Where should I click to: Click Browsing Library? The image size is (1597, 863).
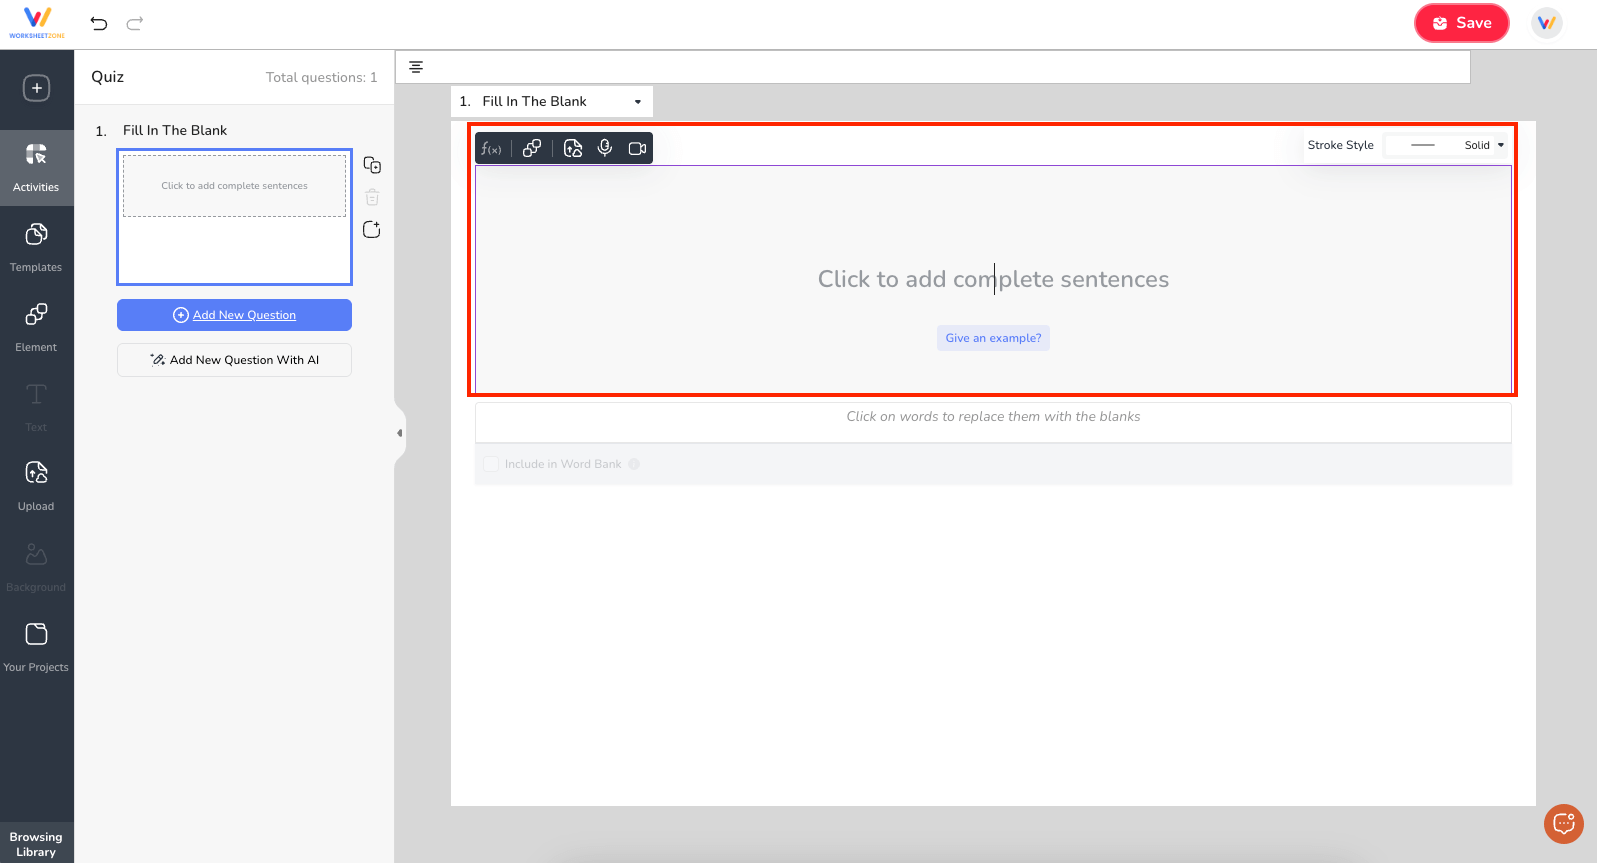coord(37,844)
